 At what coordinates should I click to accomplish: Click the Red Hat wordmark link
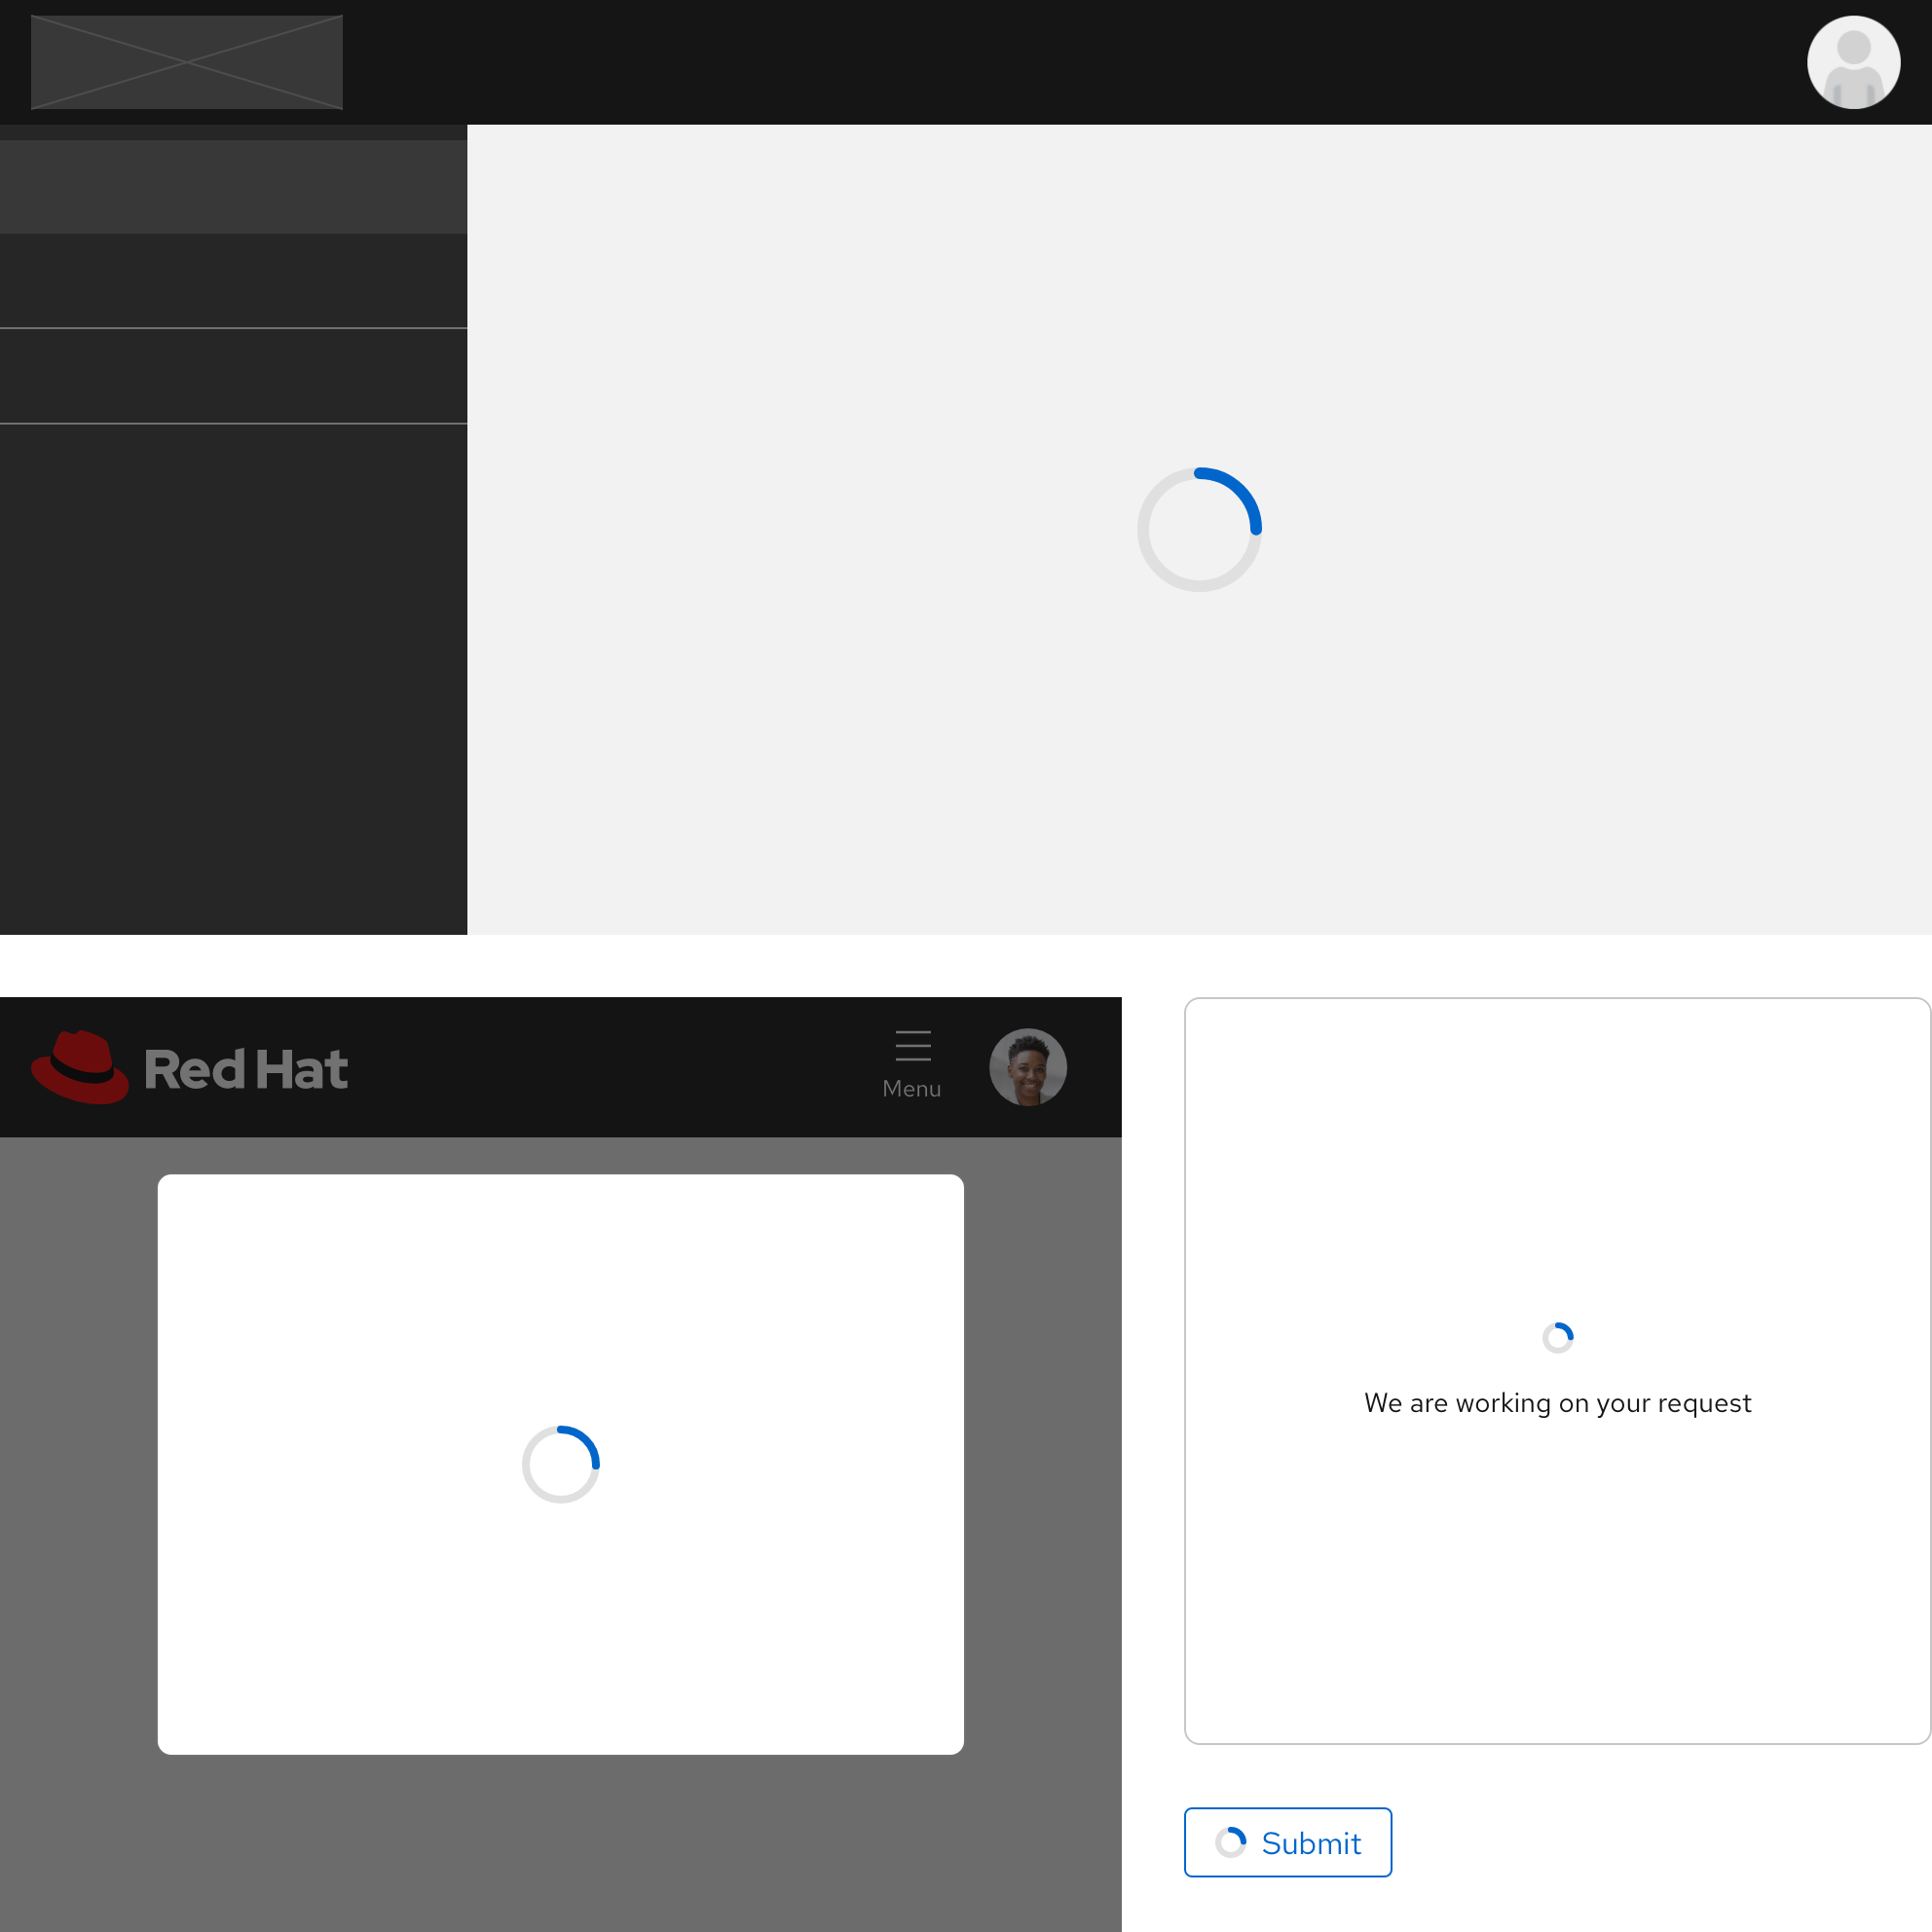(x=246, y=1068)
